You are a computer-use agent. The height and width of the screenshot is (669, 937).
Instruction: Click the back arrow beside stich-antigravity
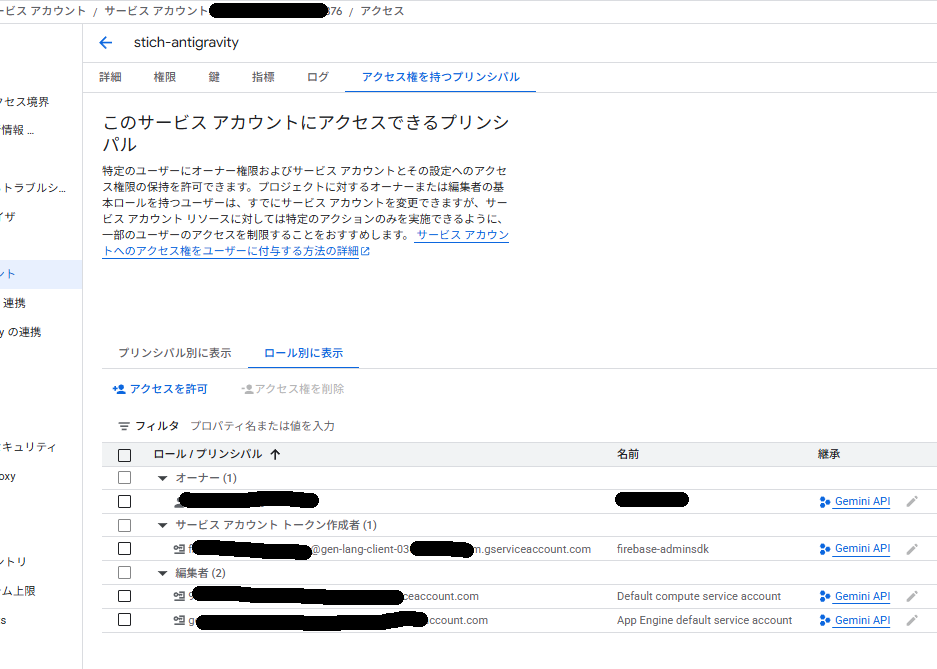106,43
